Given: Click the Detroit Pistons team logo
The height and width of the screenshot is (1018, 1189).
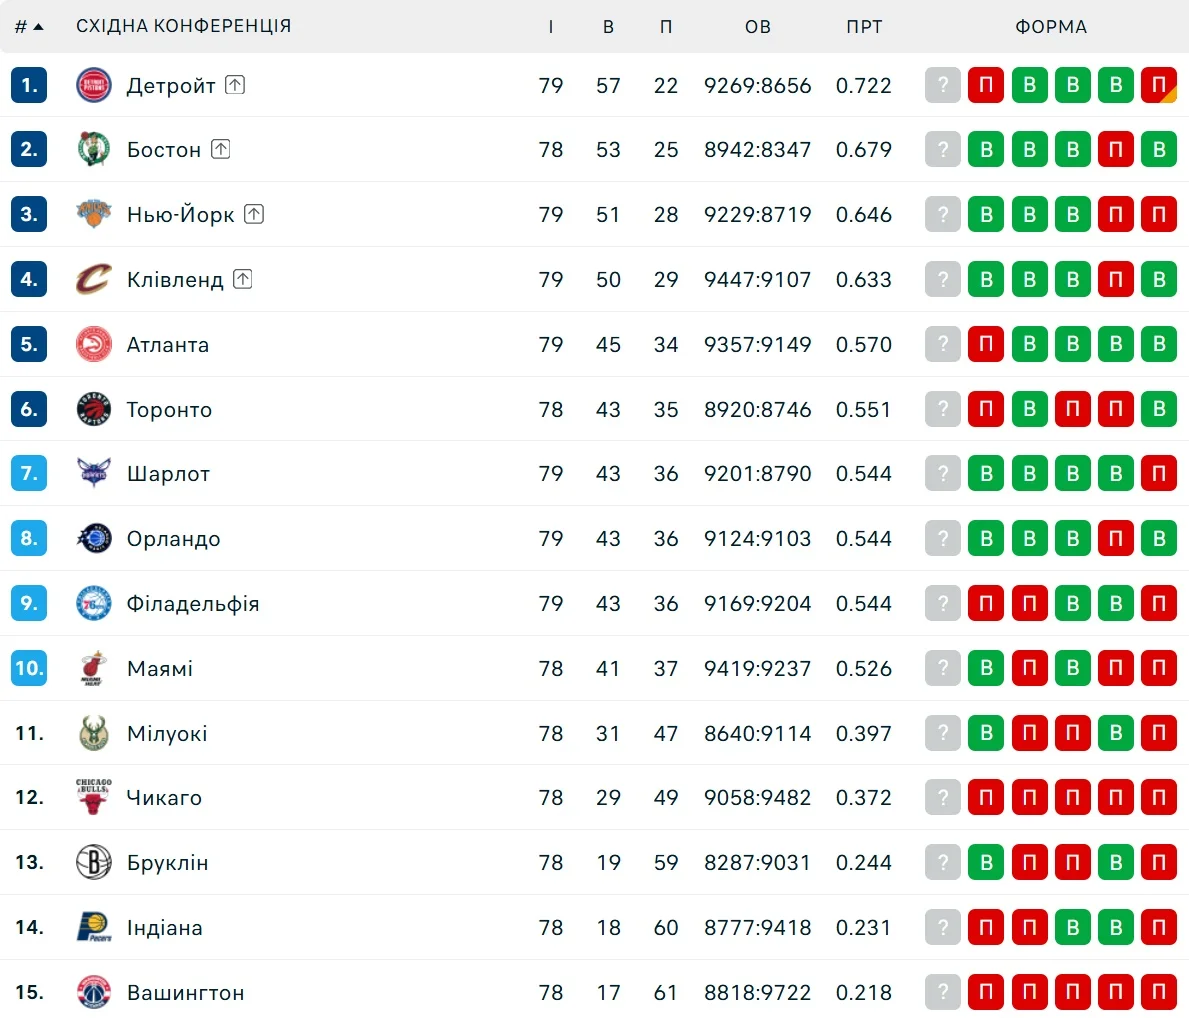Looking at the screenshot, I should coord(94,85).
